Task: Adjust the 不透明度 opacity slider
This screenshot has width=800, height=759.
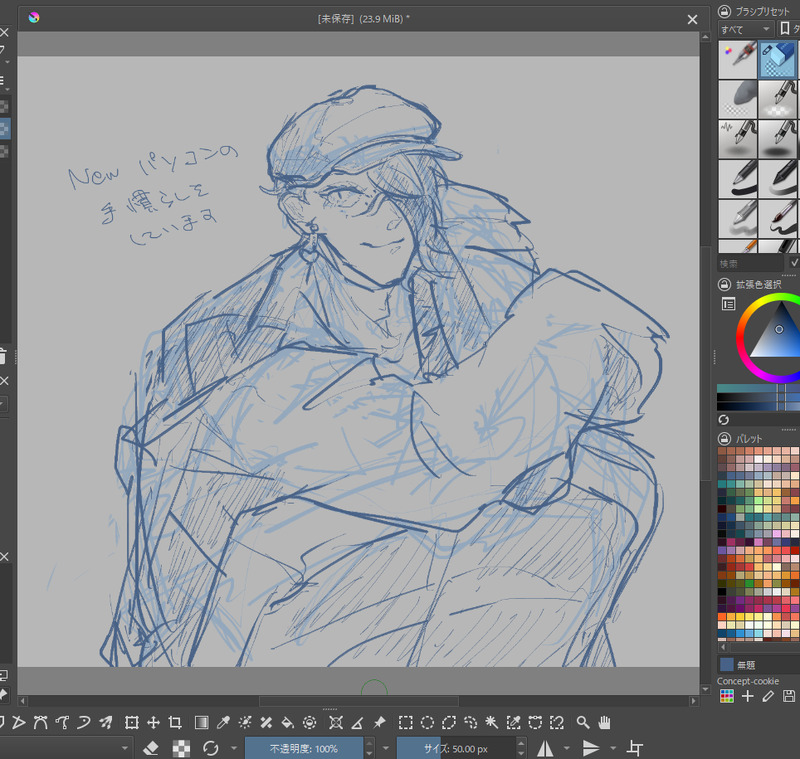Action: [304, 748]
